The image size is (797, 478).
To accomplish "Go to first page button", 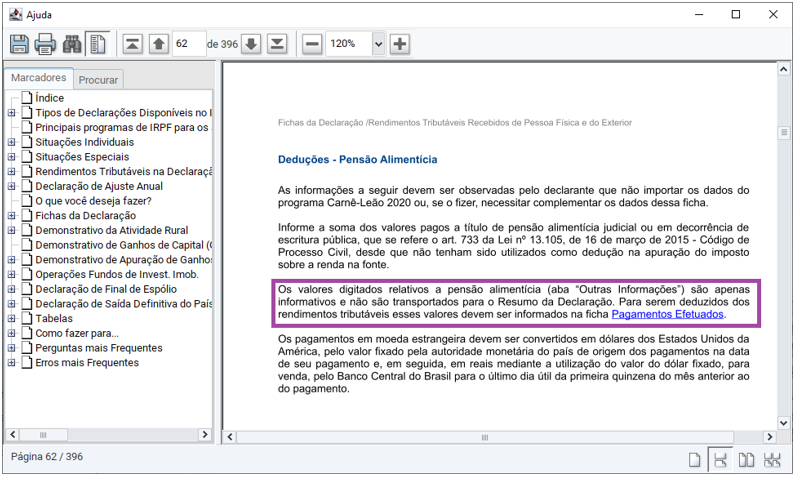I will coord(132,44).
